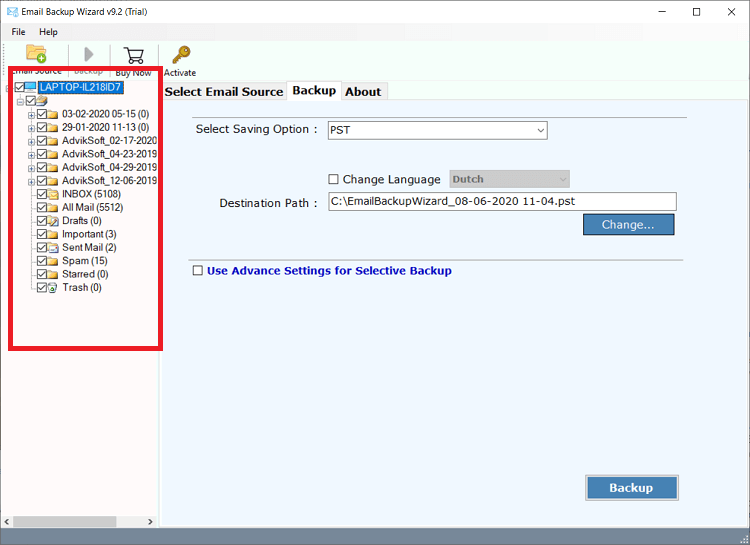Screen dimensions: 750x545
Task: Click the right arrow of horizontal scrollbar
Action: [x=150, y=522]
